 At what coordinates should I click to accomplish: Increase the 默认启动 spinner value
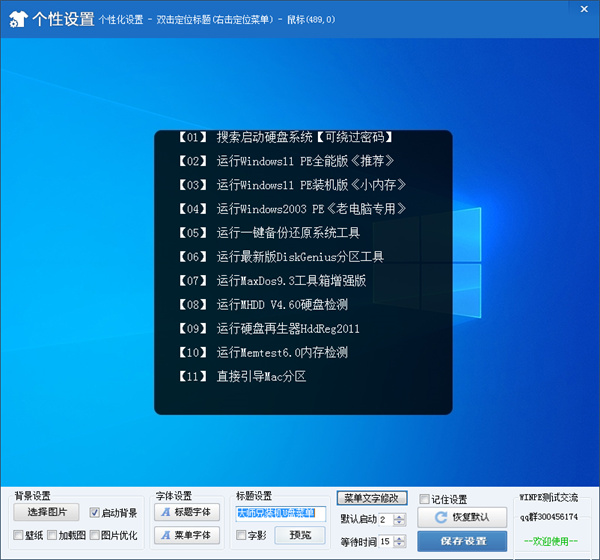pos(399,516)
